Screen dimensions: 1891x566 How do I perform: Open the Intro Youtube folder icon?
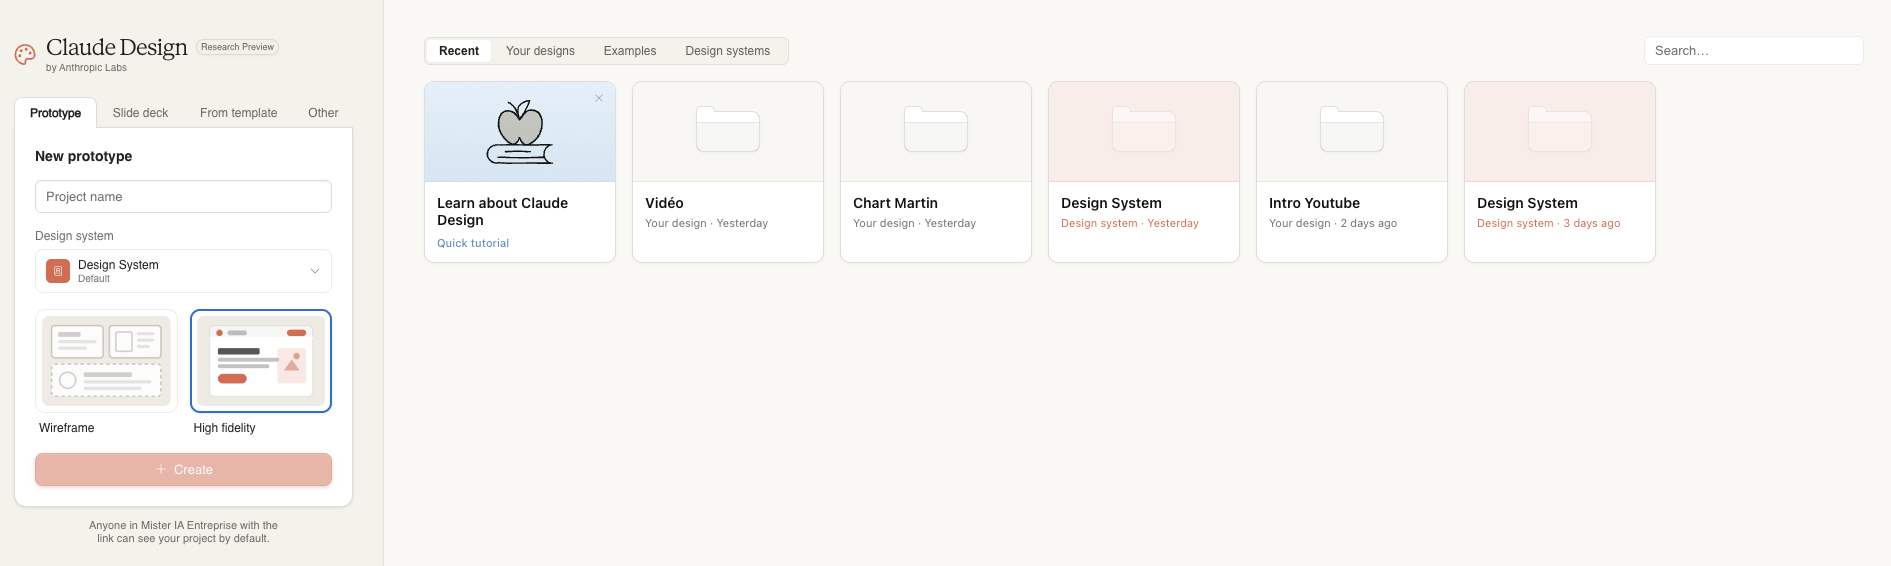pos(1352,129)
